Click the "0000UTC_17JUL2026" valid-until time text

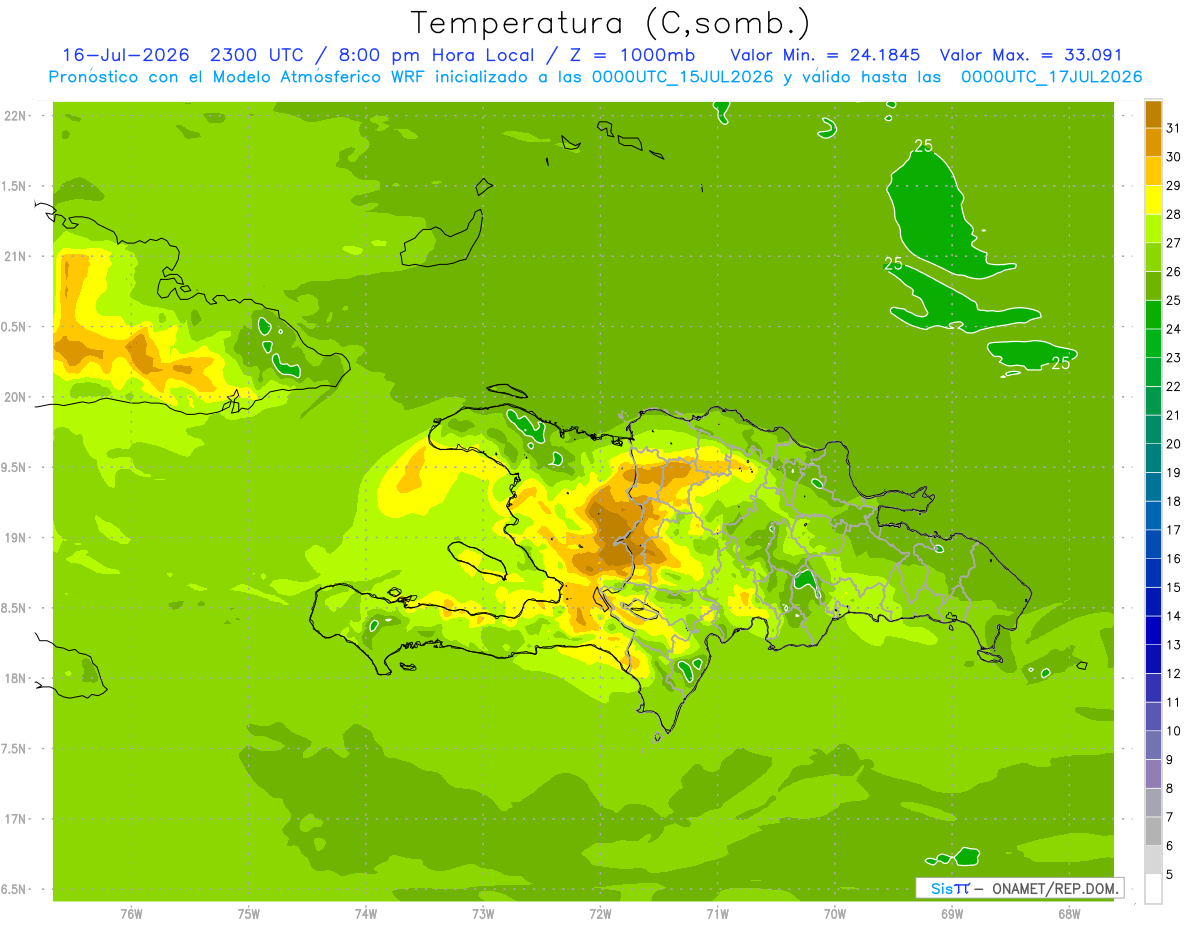pyautogui.click(x=1051, y=77)
